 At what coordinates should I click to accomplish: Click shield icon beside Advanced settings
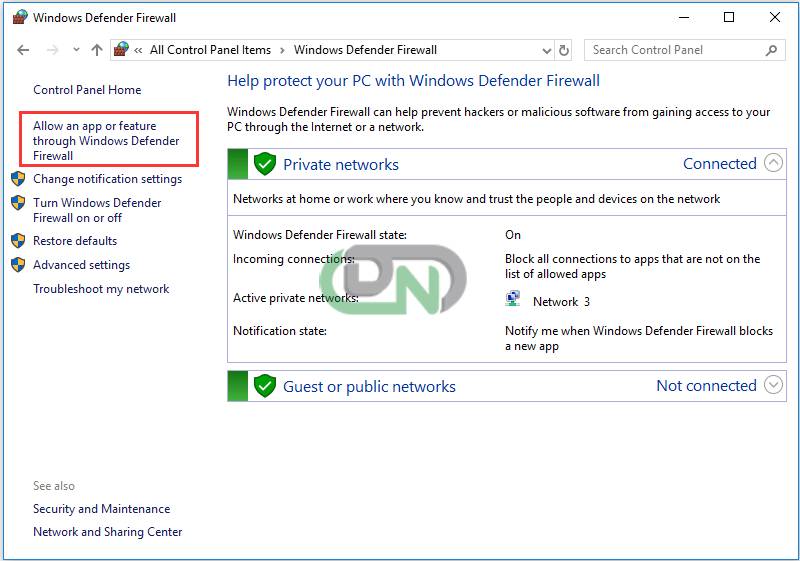18,265
